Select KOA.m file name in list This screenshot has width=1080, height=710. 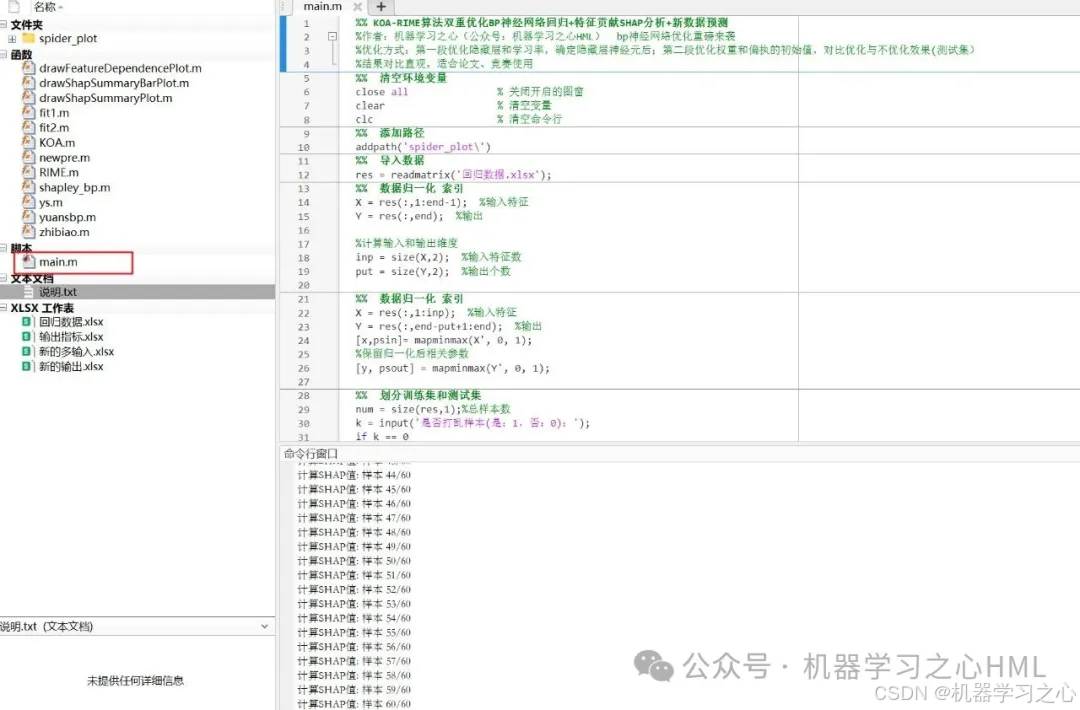click(57, 143)
